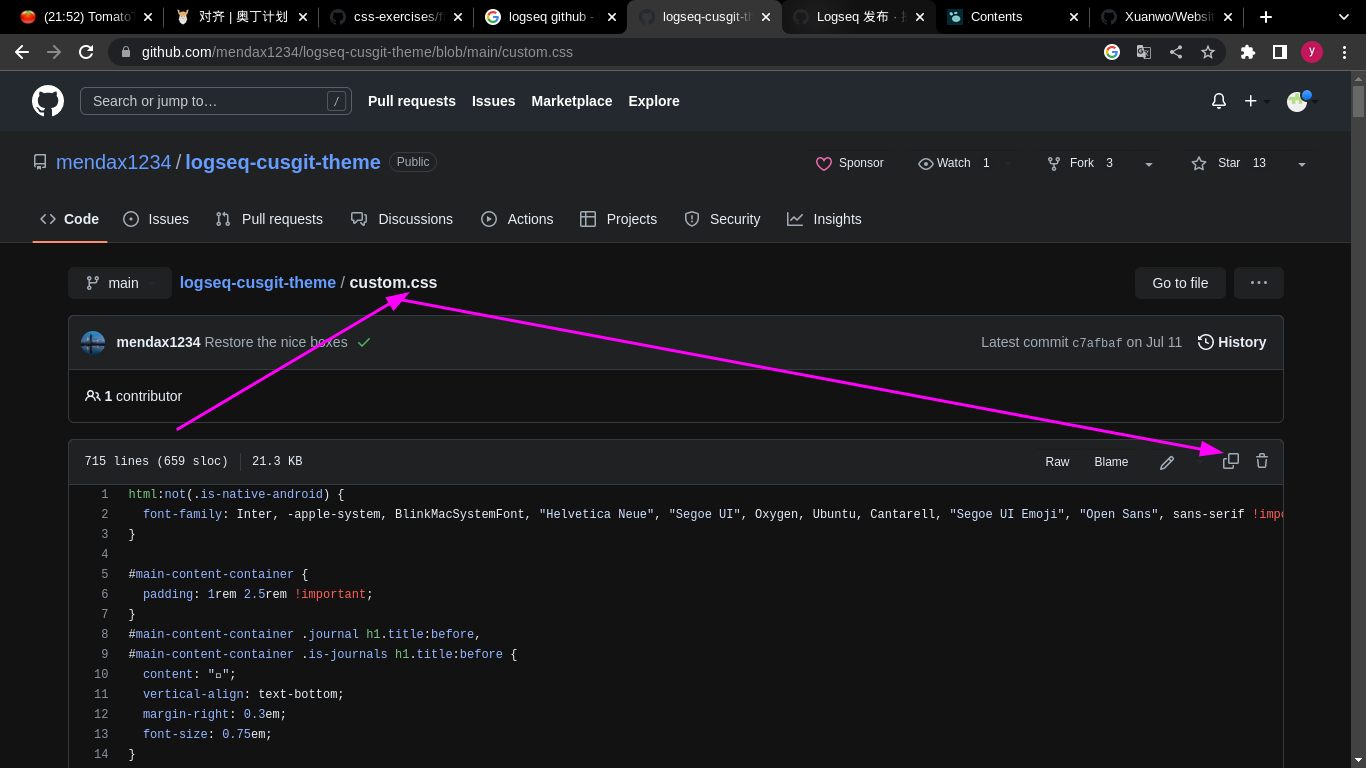Viewport: 1366px width, 768px height.
Task: Expand the Fork dropdown arrow
Action: click(x=1149, y=164)
